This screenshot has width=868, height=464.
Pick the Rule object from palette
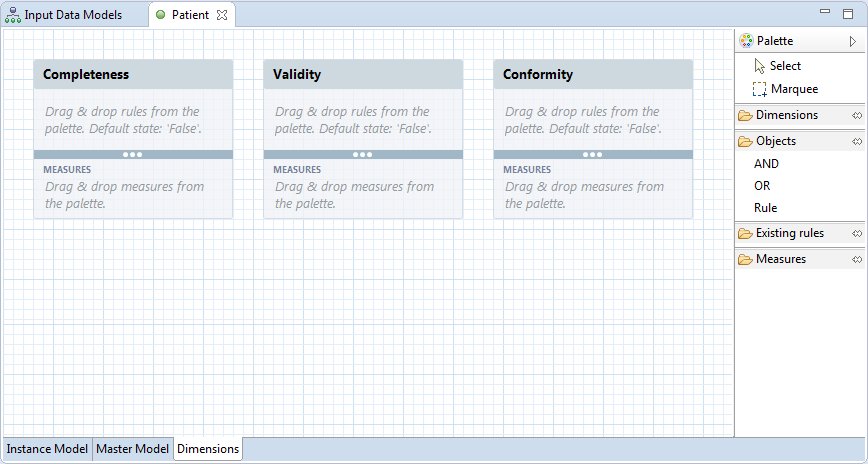766,208
